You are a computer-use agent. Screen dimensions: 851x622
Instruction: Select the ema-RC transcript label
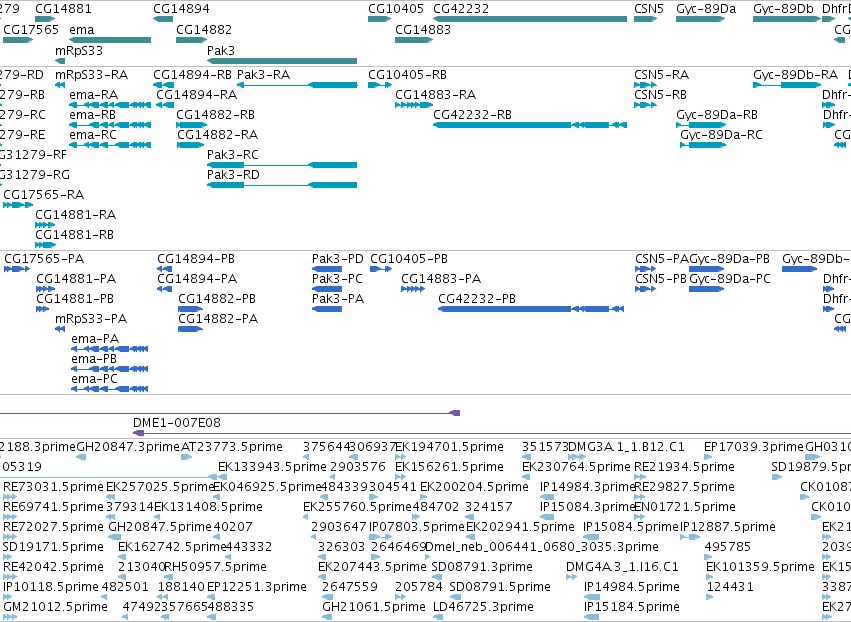pos(93,135)
